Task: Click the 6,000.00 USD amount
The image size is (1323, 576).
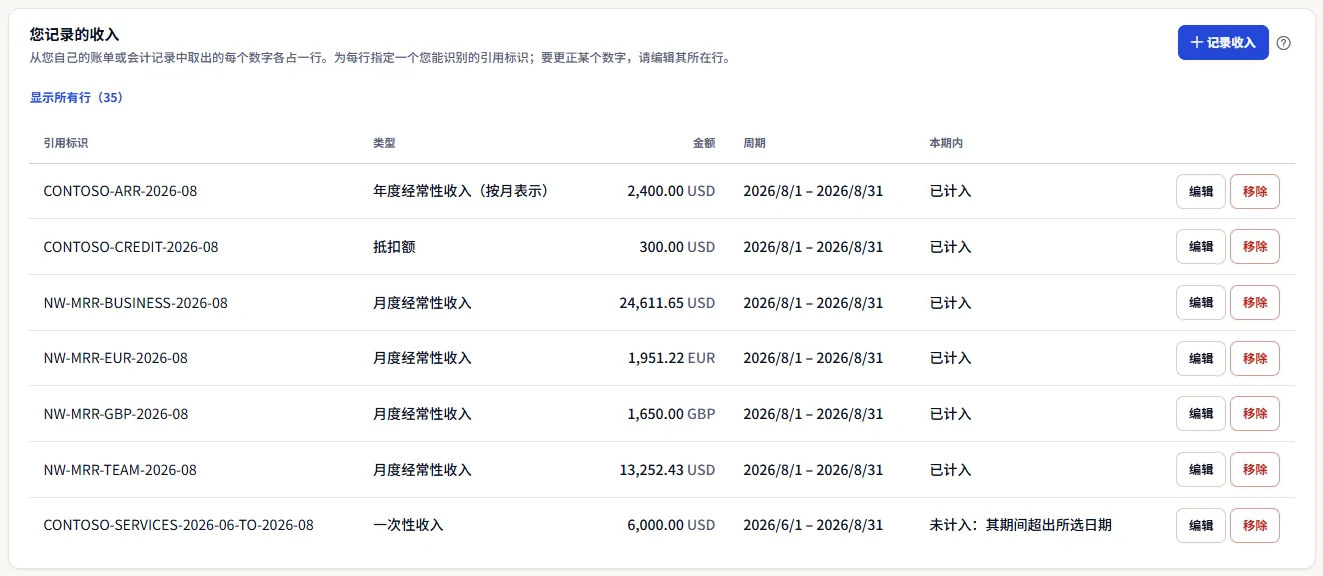Action: (671, 525)
